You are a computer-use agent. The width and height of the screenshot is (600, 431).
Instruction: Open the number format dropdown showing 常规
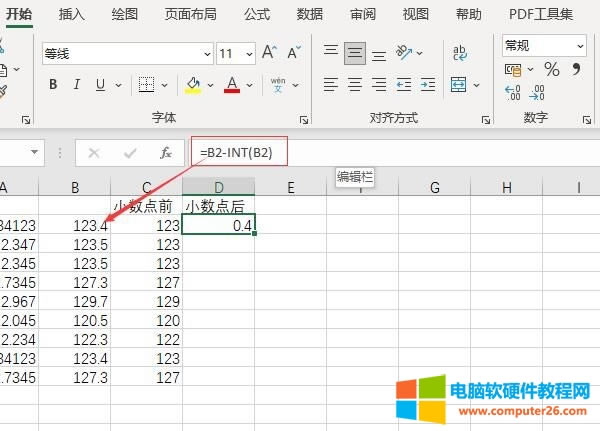[x=580, y=45]
